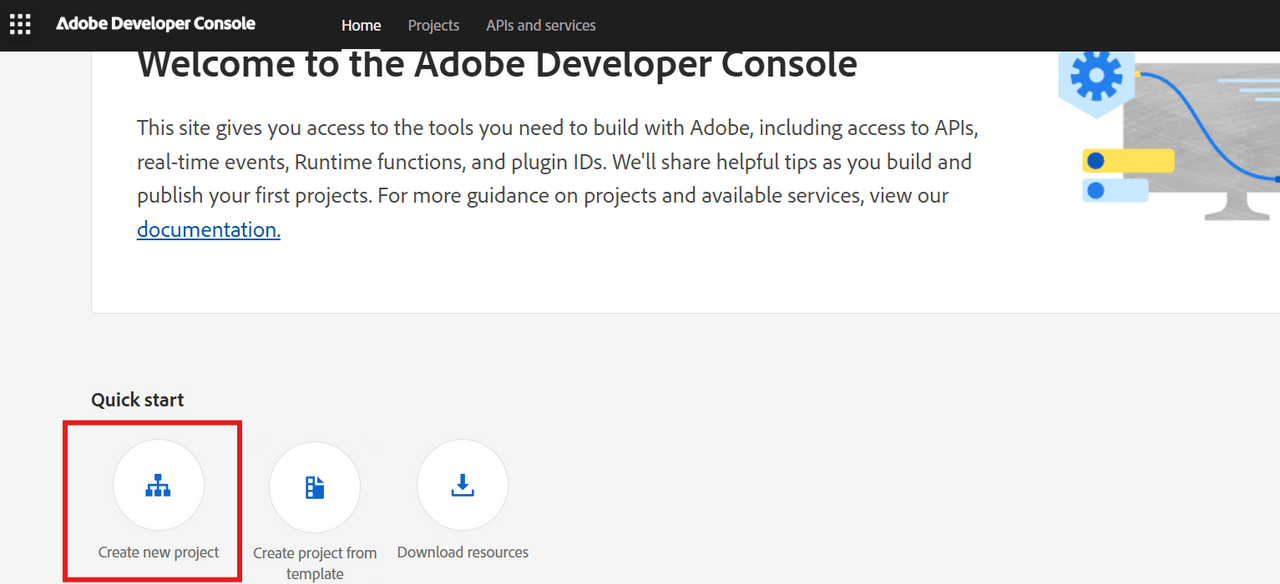
Task: Open the app switcher grid icon
Action: click(19, 24)
